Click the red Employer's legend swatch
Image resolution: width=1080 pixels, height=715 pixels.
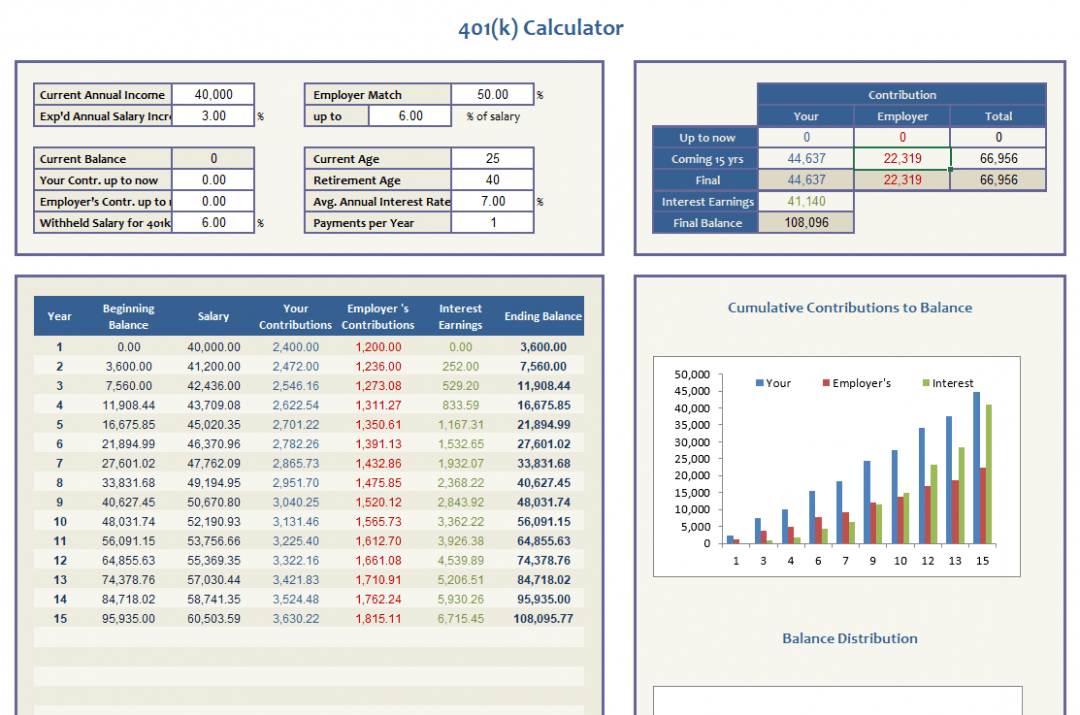click(826, 383)
